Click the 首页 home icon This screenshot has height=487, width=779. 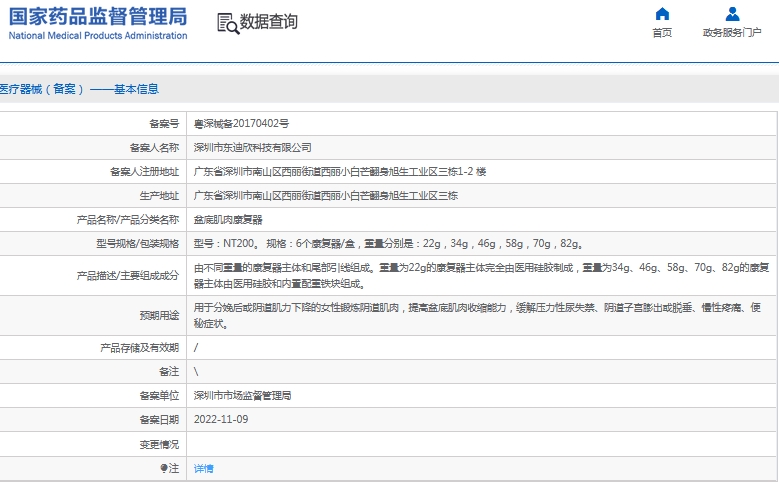pyautogui.click(x=662, y=13)
